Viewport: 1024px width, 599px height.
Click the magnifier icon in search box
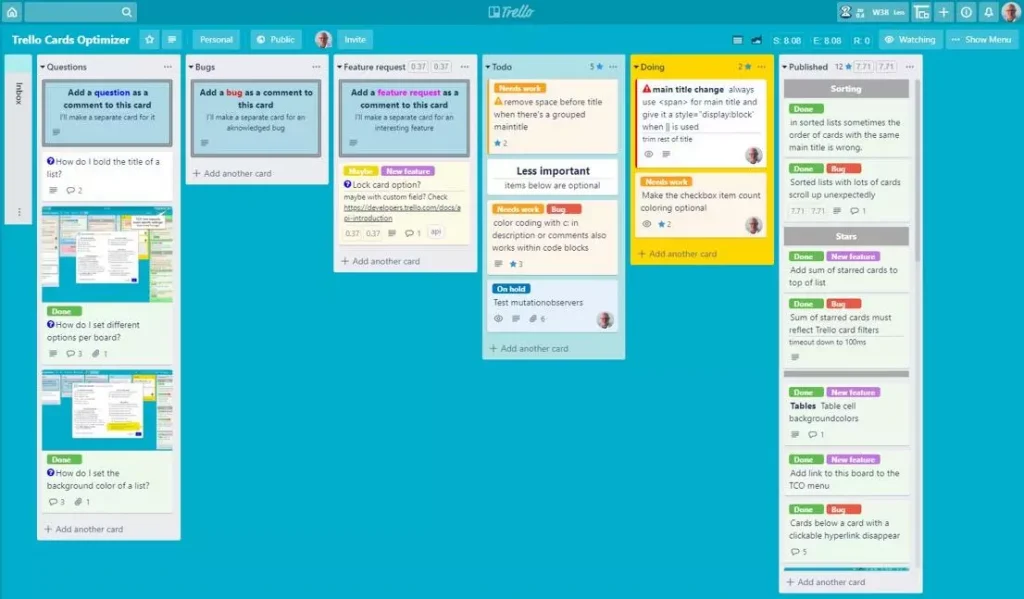coord(127,12)
